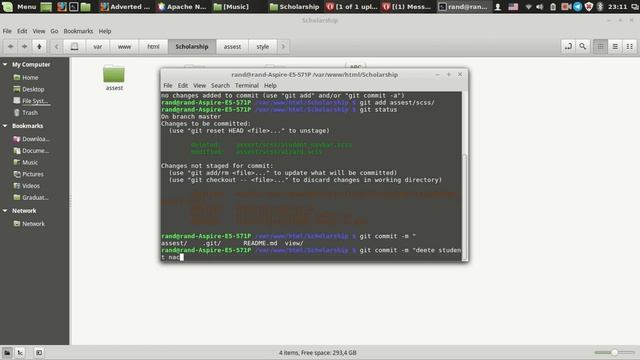Viewport: 640px width, 360px height.
Task: Click the shield update manager tray icon
Action: point(589,7)
